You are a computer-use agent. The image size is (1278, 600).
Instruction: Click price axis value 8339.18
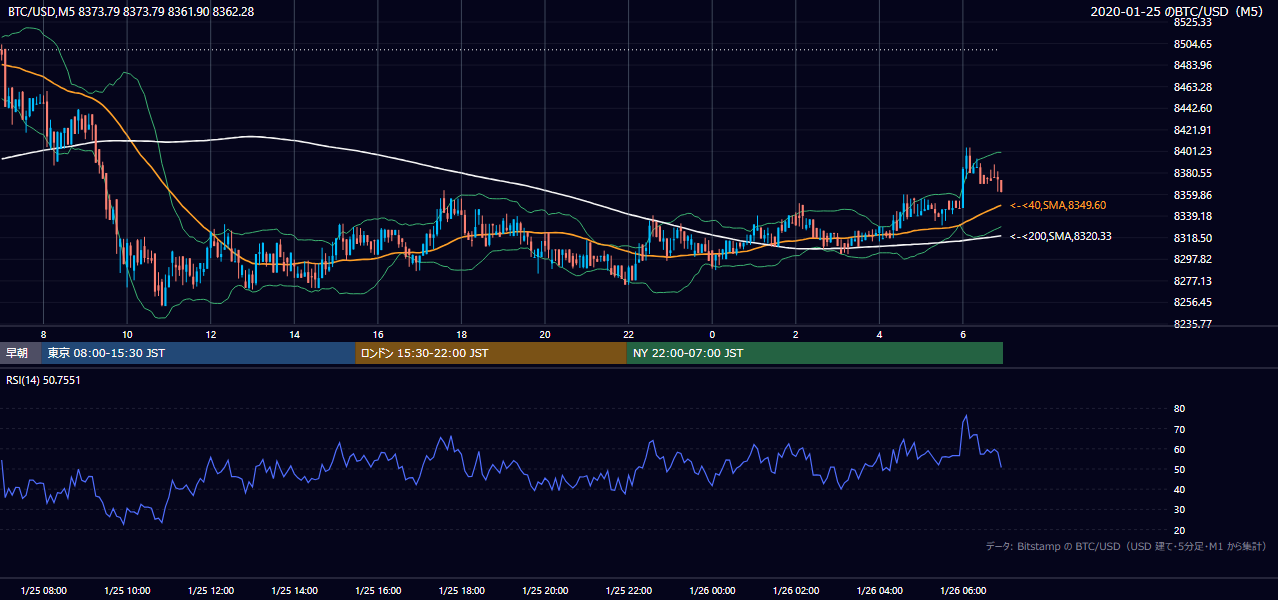[1193, 216]
